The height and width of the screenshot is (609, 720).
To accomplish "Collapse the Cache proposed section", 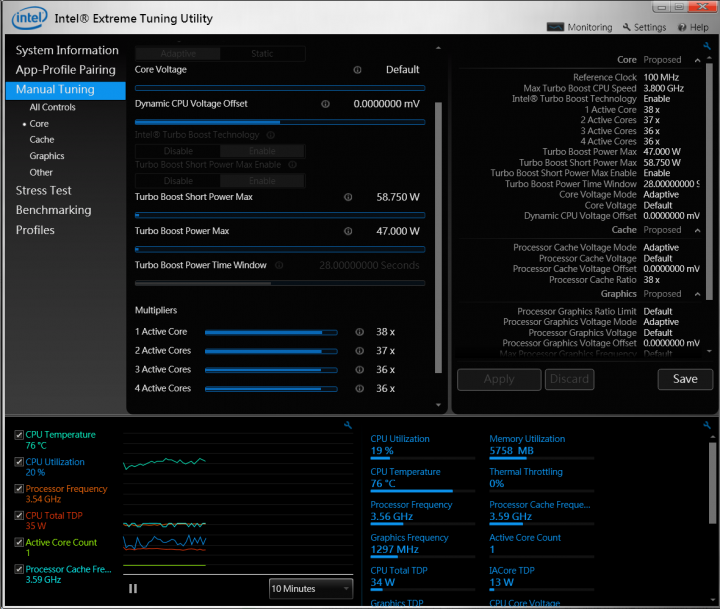I will pyautogui.click(x=697, y=230).
